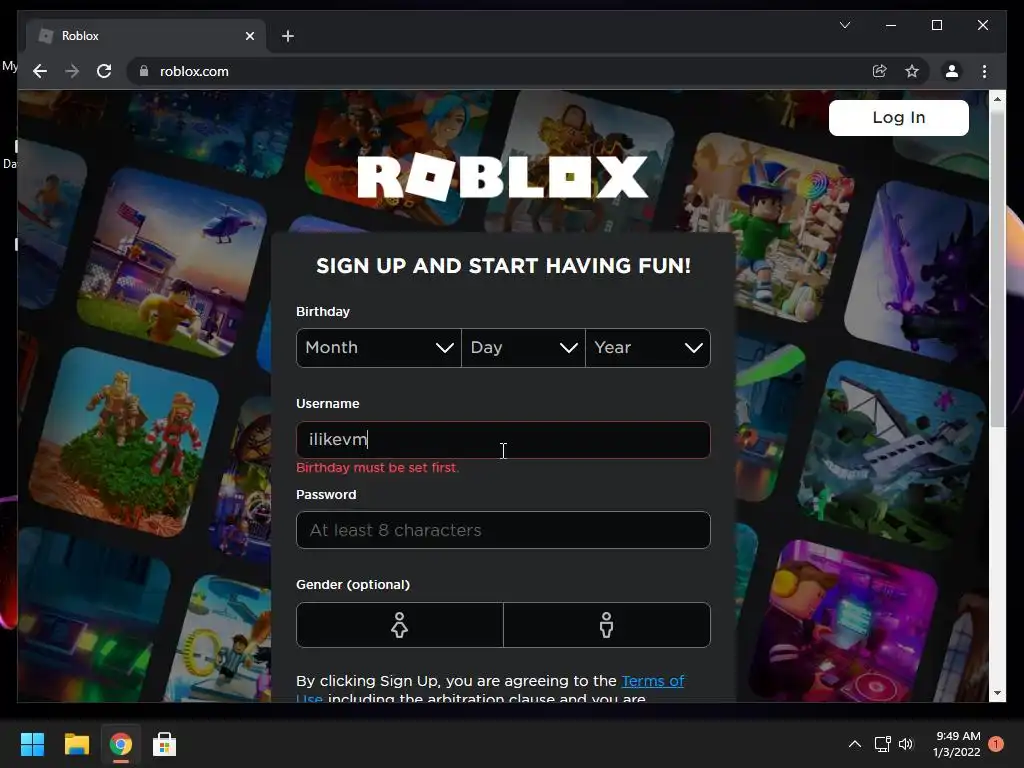Viewport: 1024px width, 768px height.
Task: Open File Explorer from the taskbar
Action: (76, 744)
